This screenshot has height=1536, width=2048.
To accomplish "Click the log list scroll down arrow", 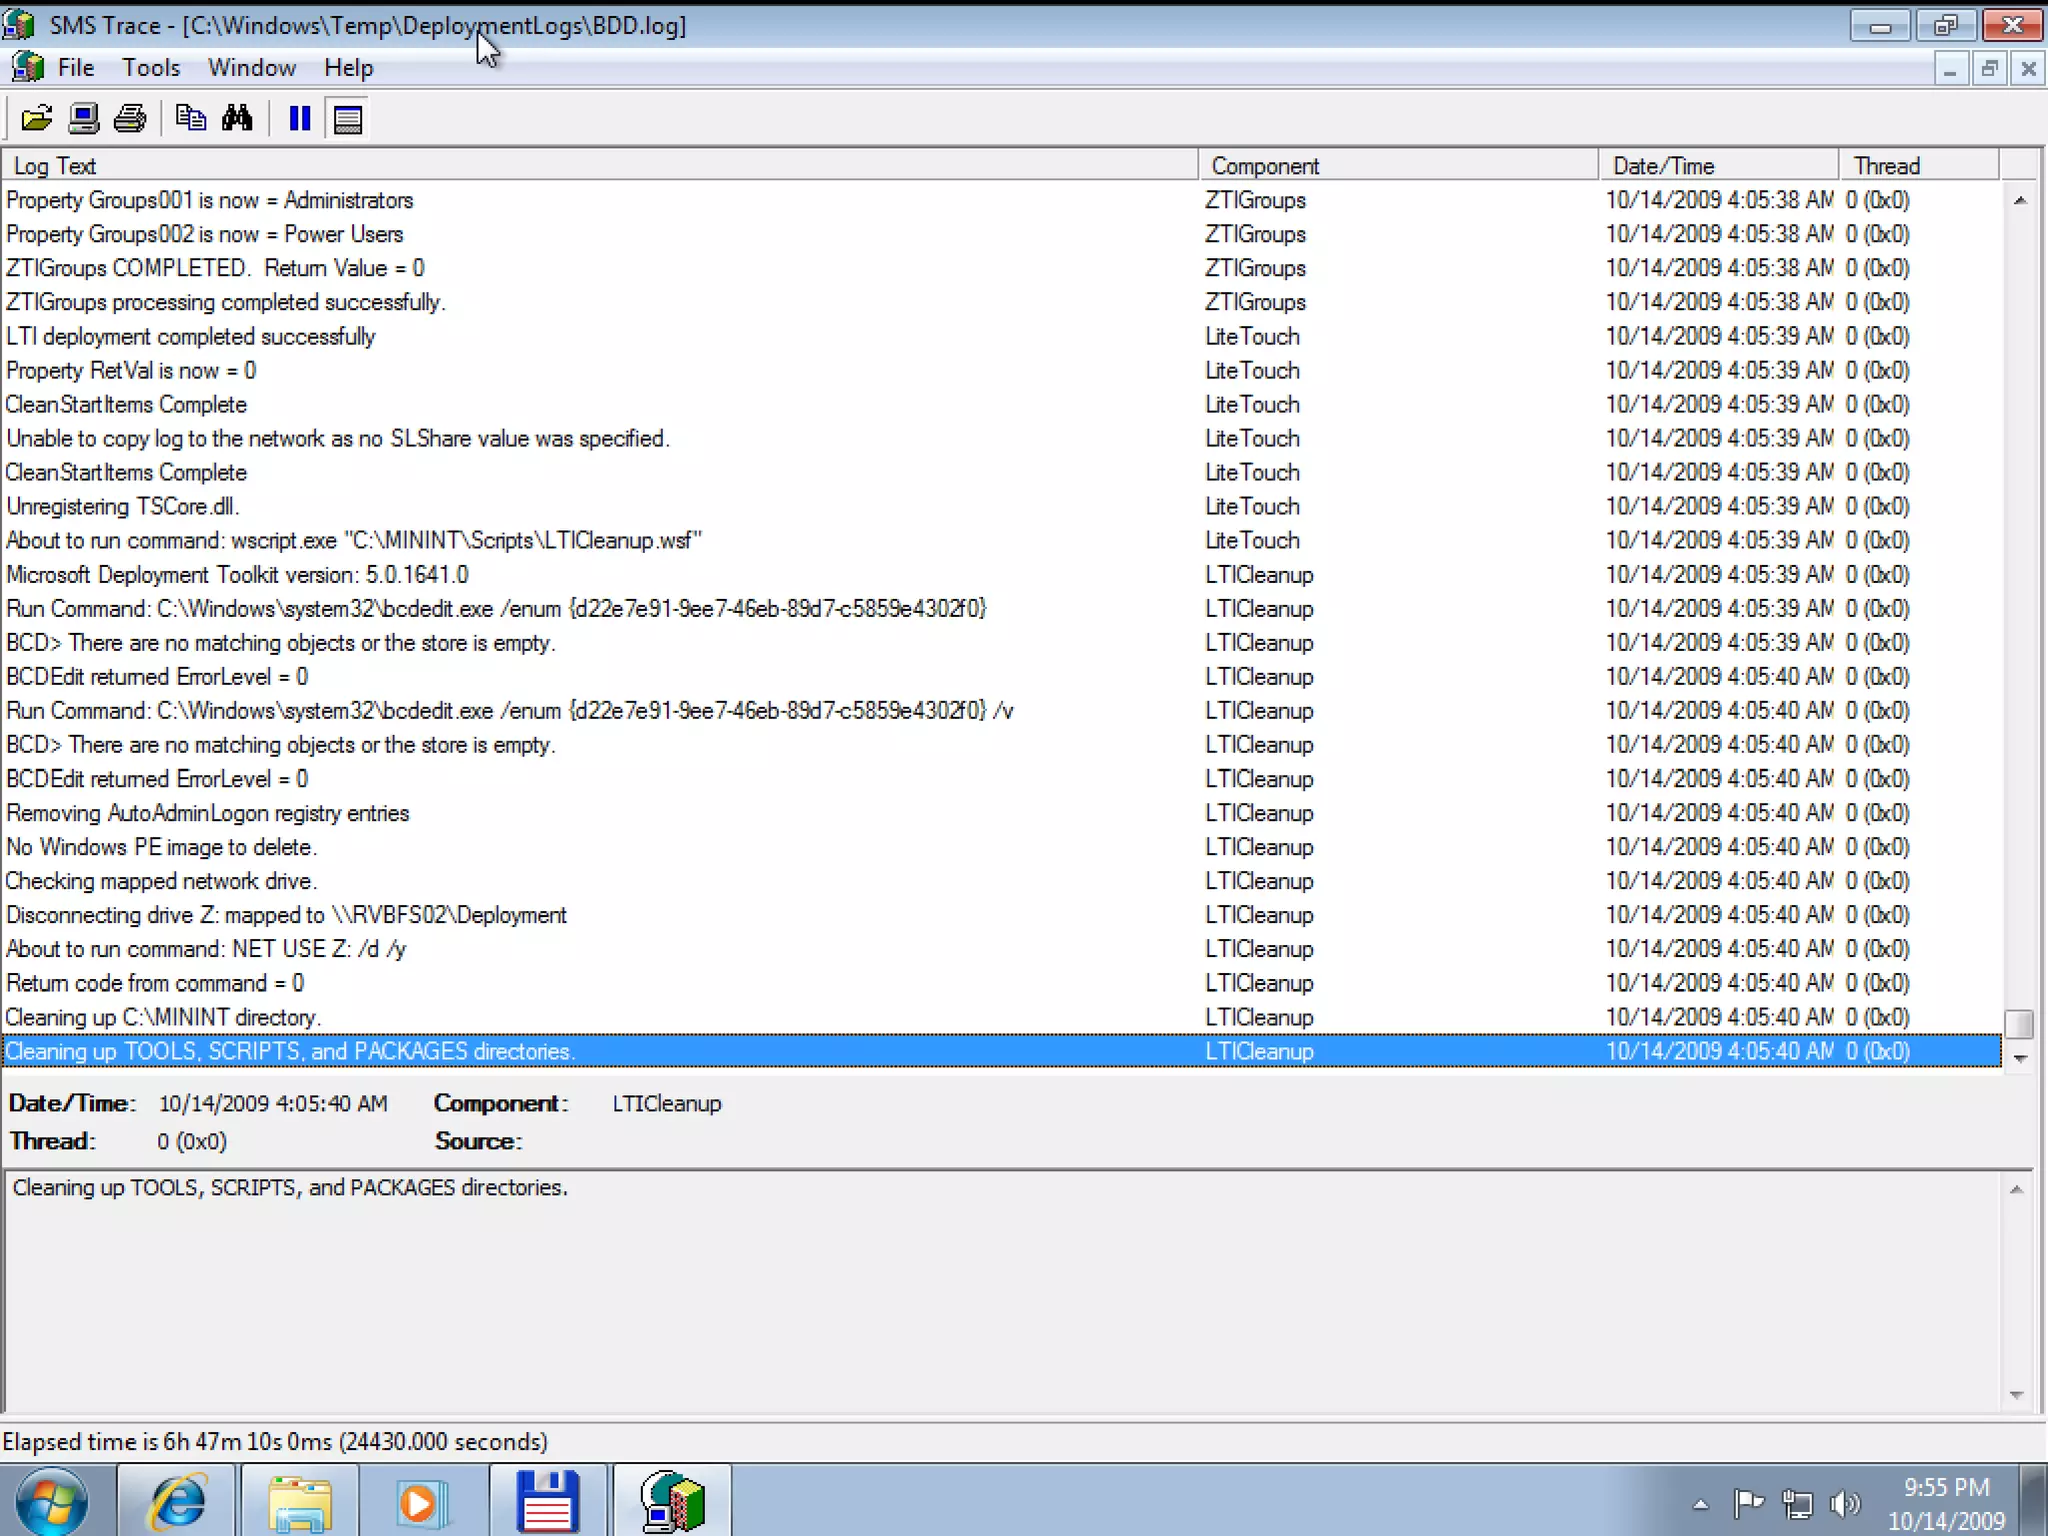I will (x=2019, y=1058).
